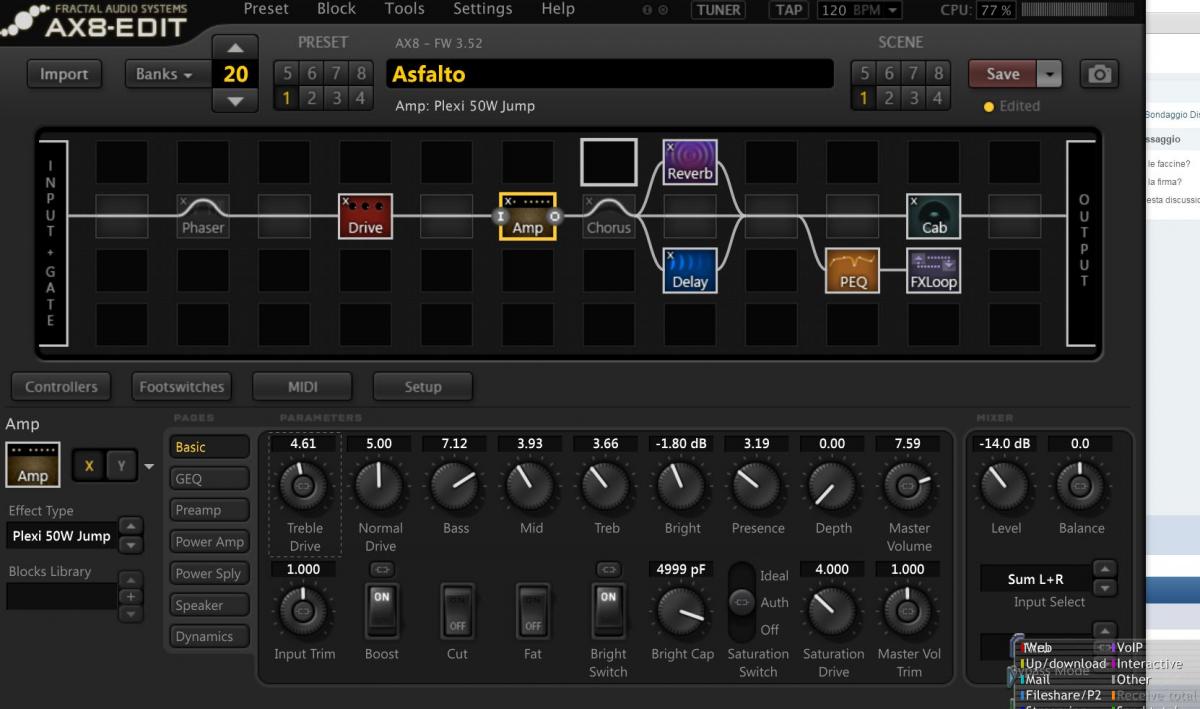Image resolution: width=1200 pixels, height=709 pixels.
Task: Select the Delay block in the grid
Action: pyautogui.click(x=690, y=271)
